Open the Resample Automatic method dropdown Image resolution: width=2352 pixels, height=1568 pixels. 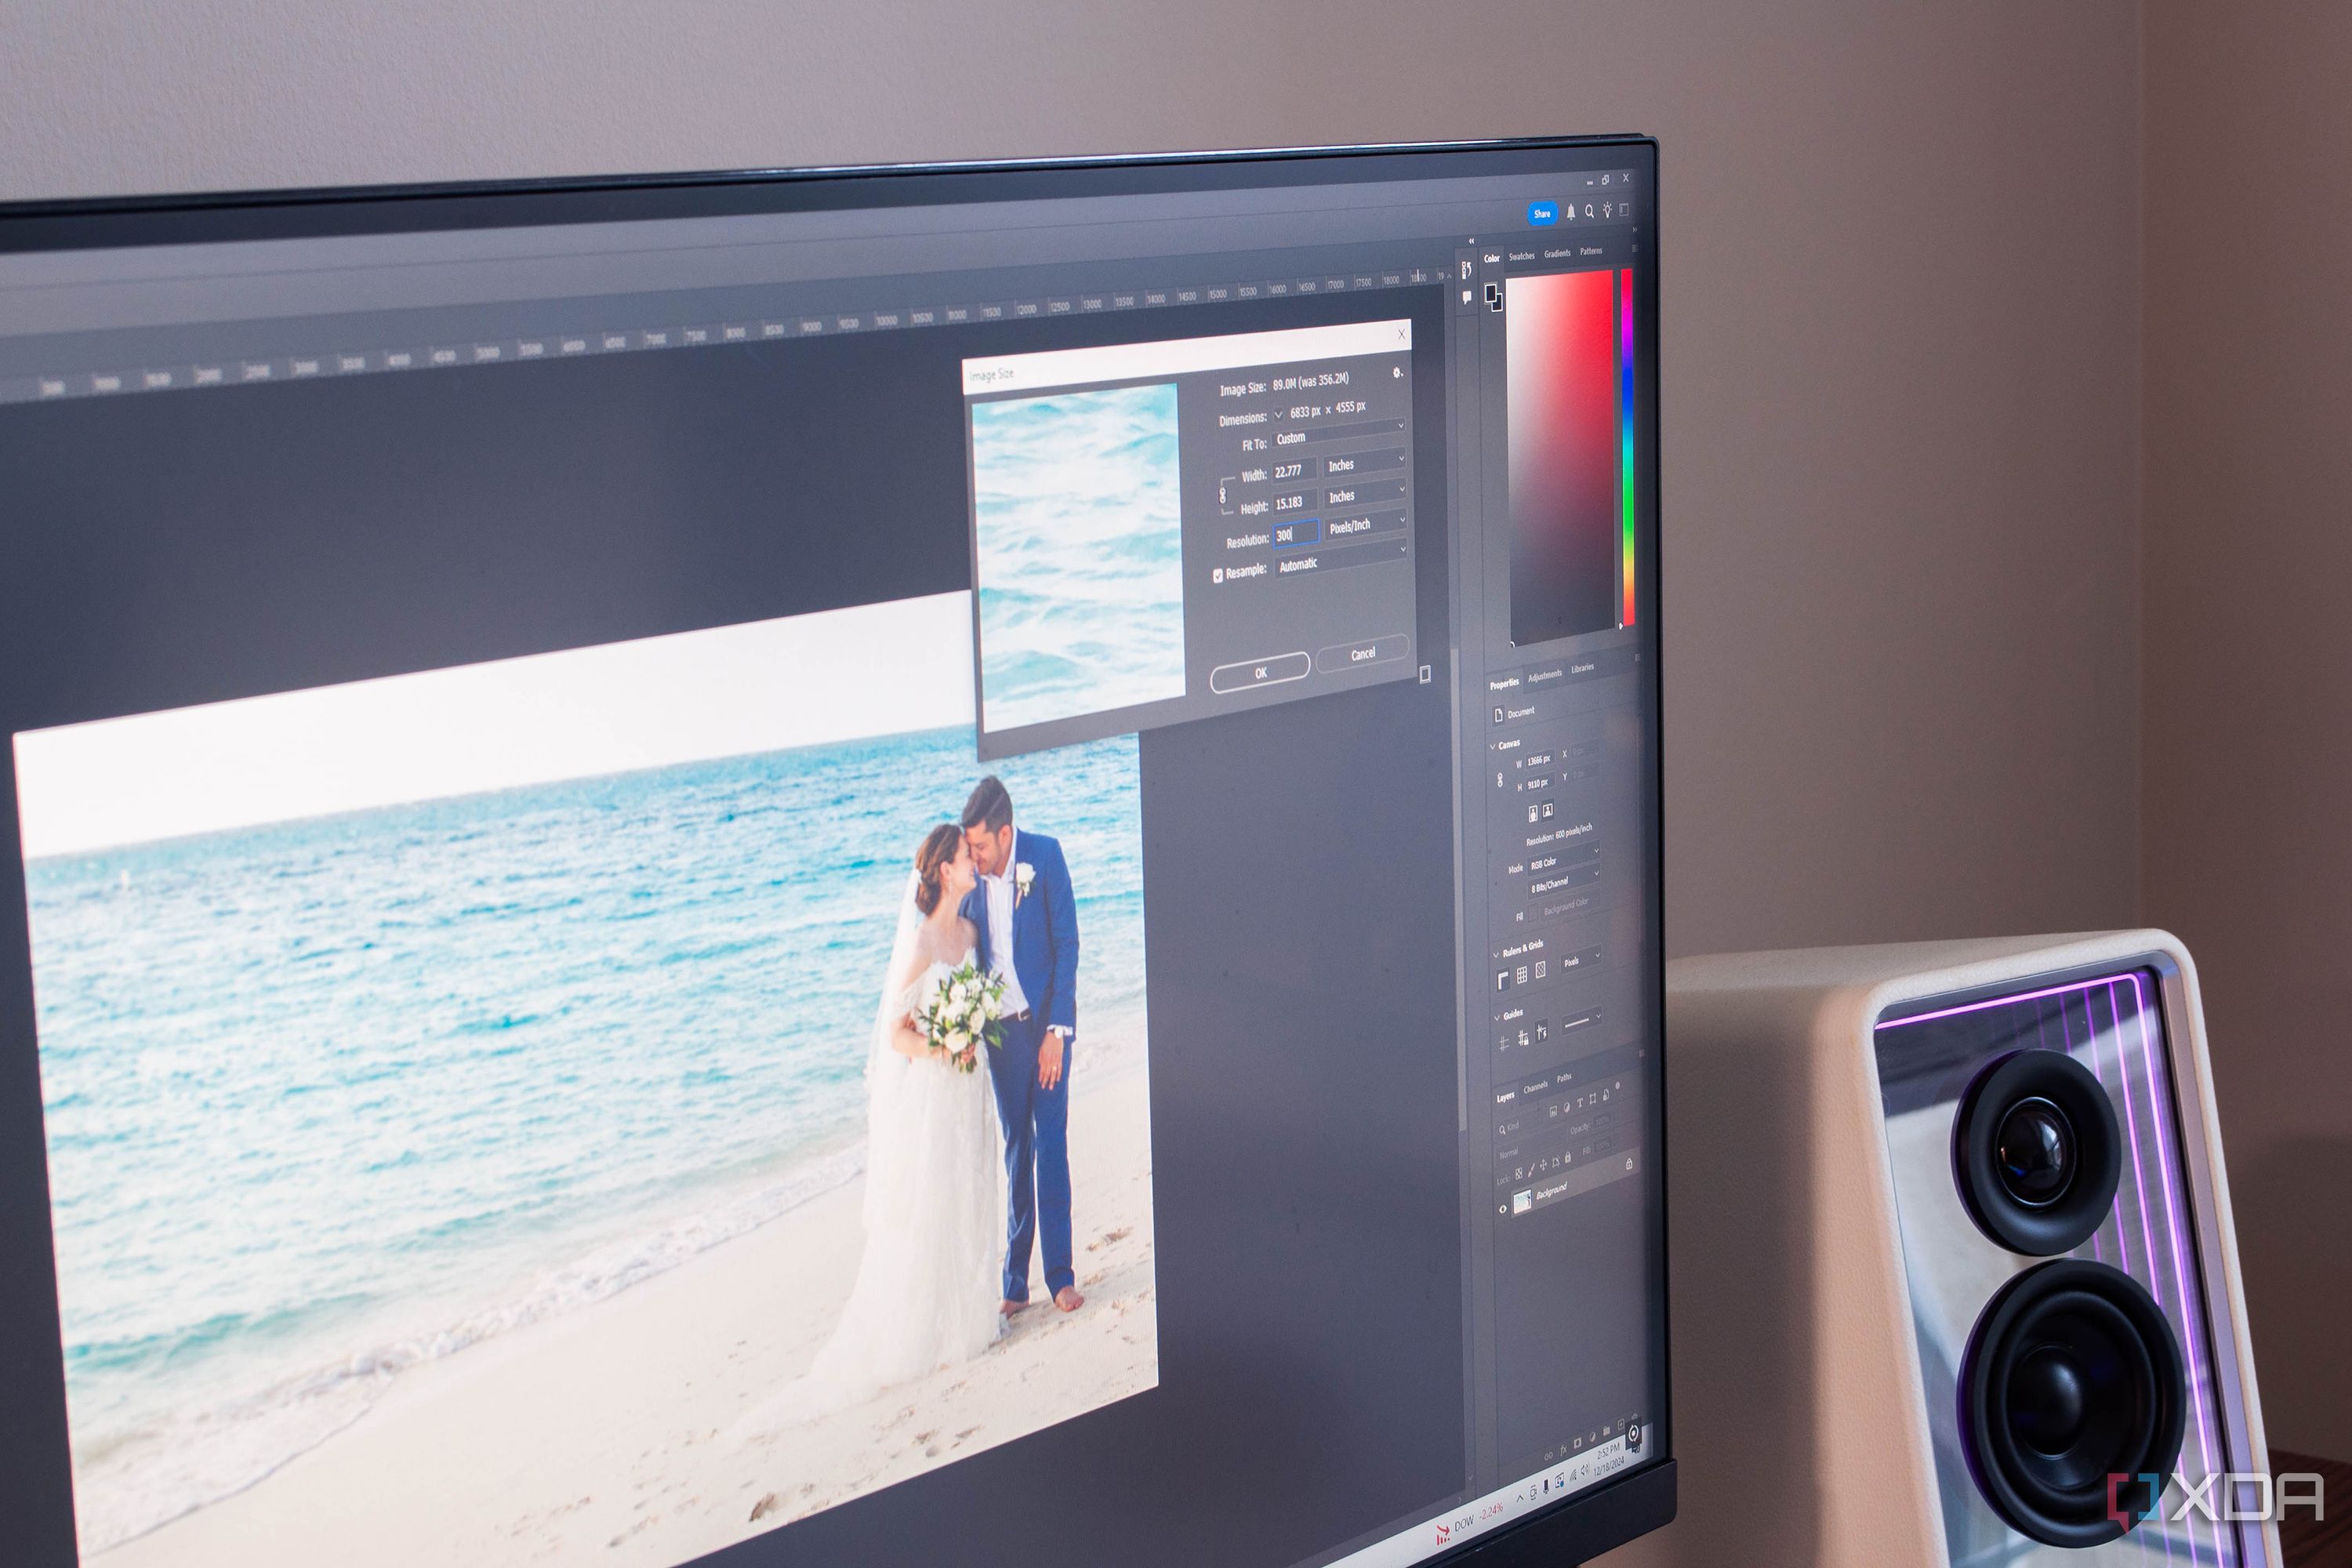1340,560
